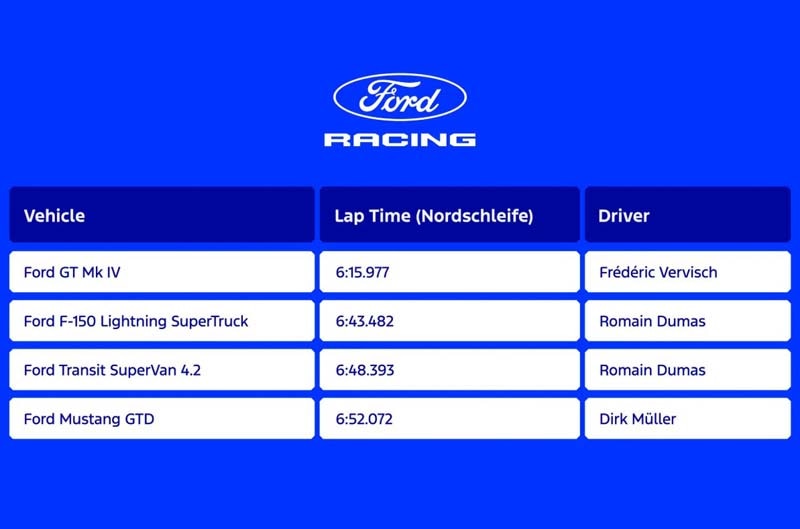
Task: Click the word Nordschleife in the header
Action: pyautogui.click(x=484, y=215)
